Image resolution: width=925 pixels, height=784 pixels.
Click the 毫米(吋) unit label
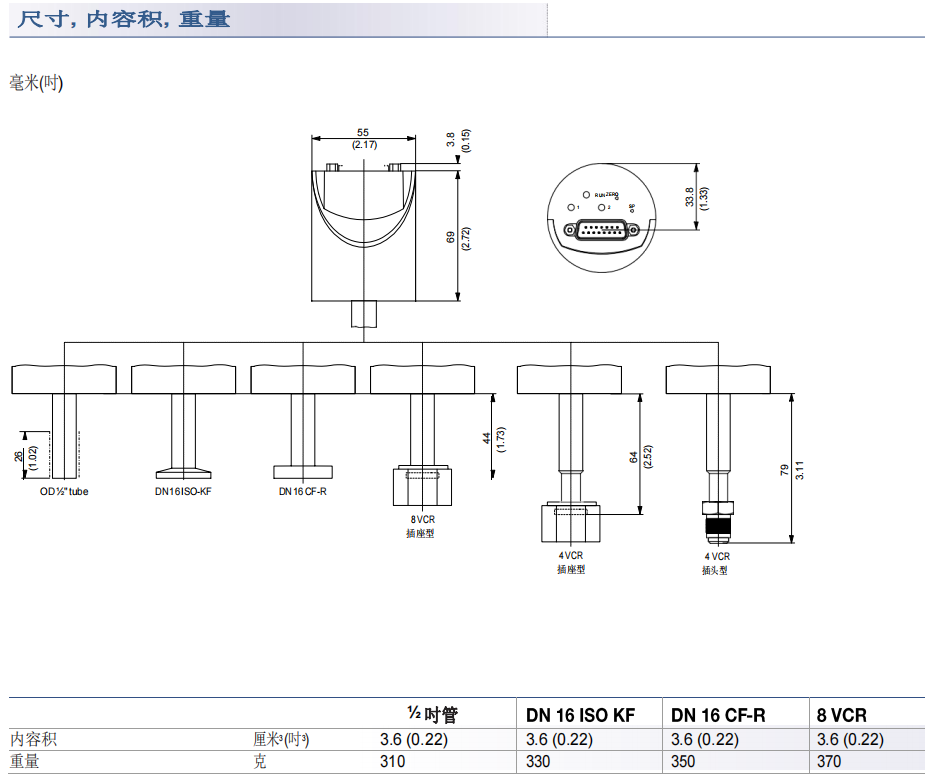37,83
